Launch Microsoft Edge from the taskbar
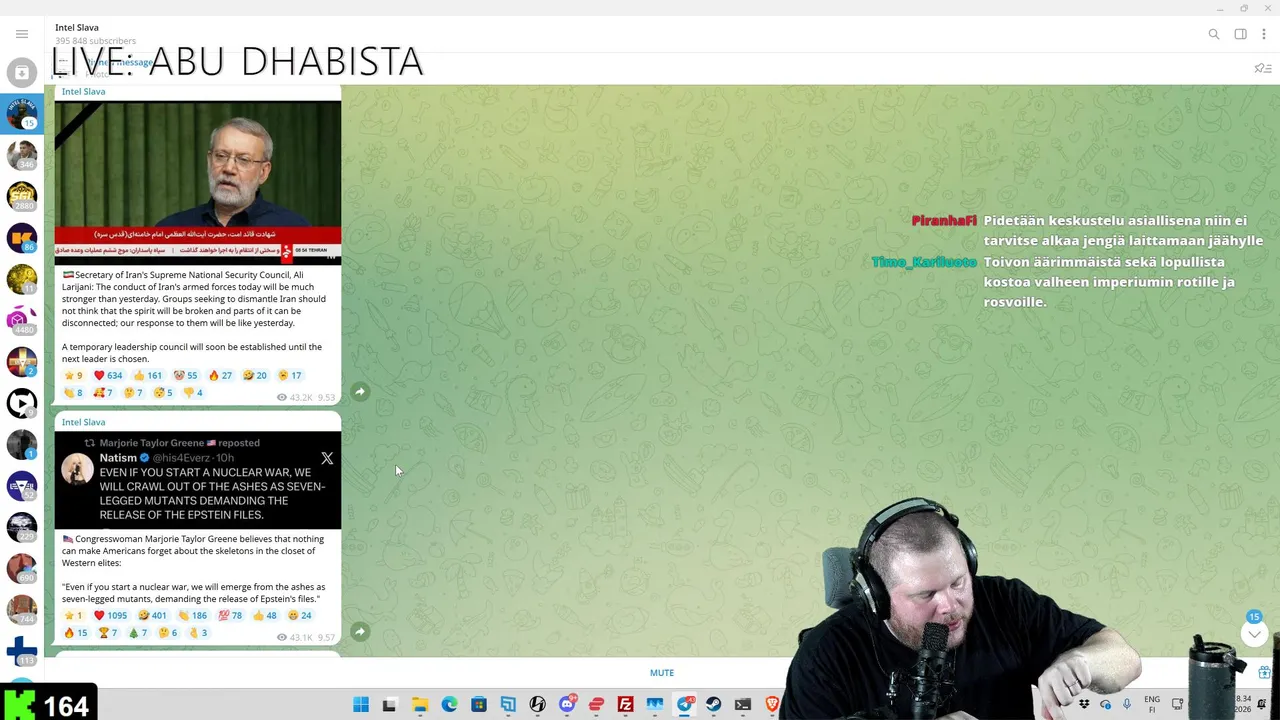The width and height of the screenshot is (1280, 720). point(450,705)
